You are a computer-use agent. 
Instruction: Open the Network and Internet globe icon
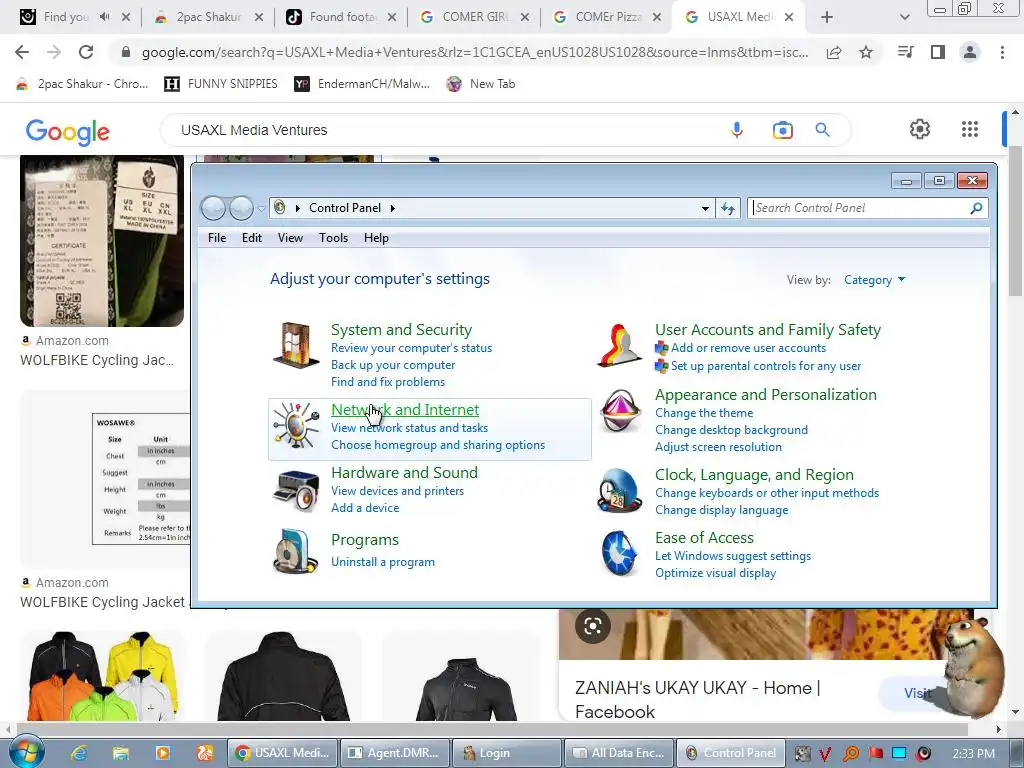click(295, 425)
